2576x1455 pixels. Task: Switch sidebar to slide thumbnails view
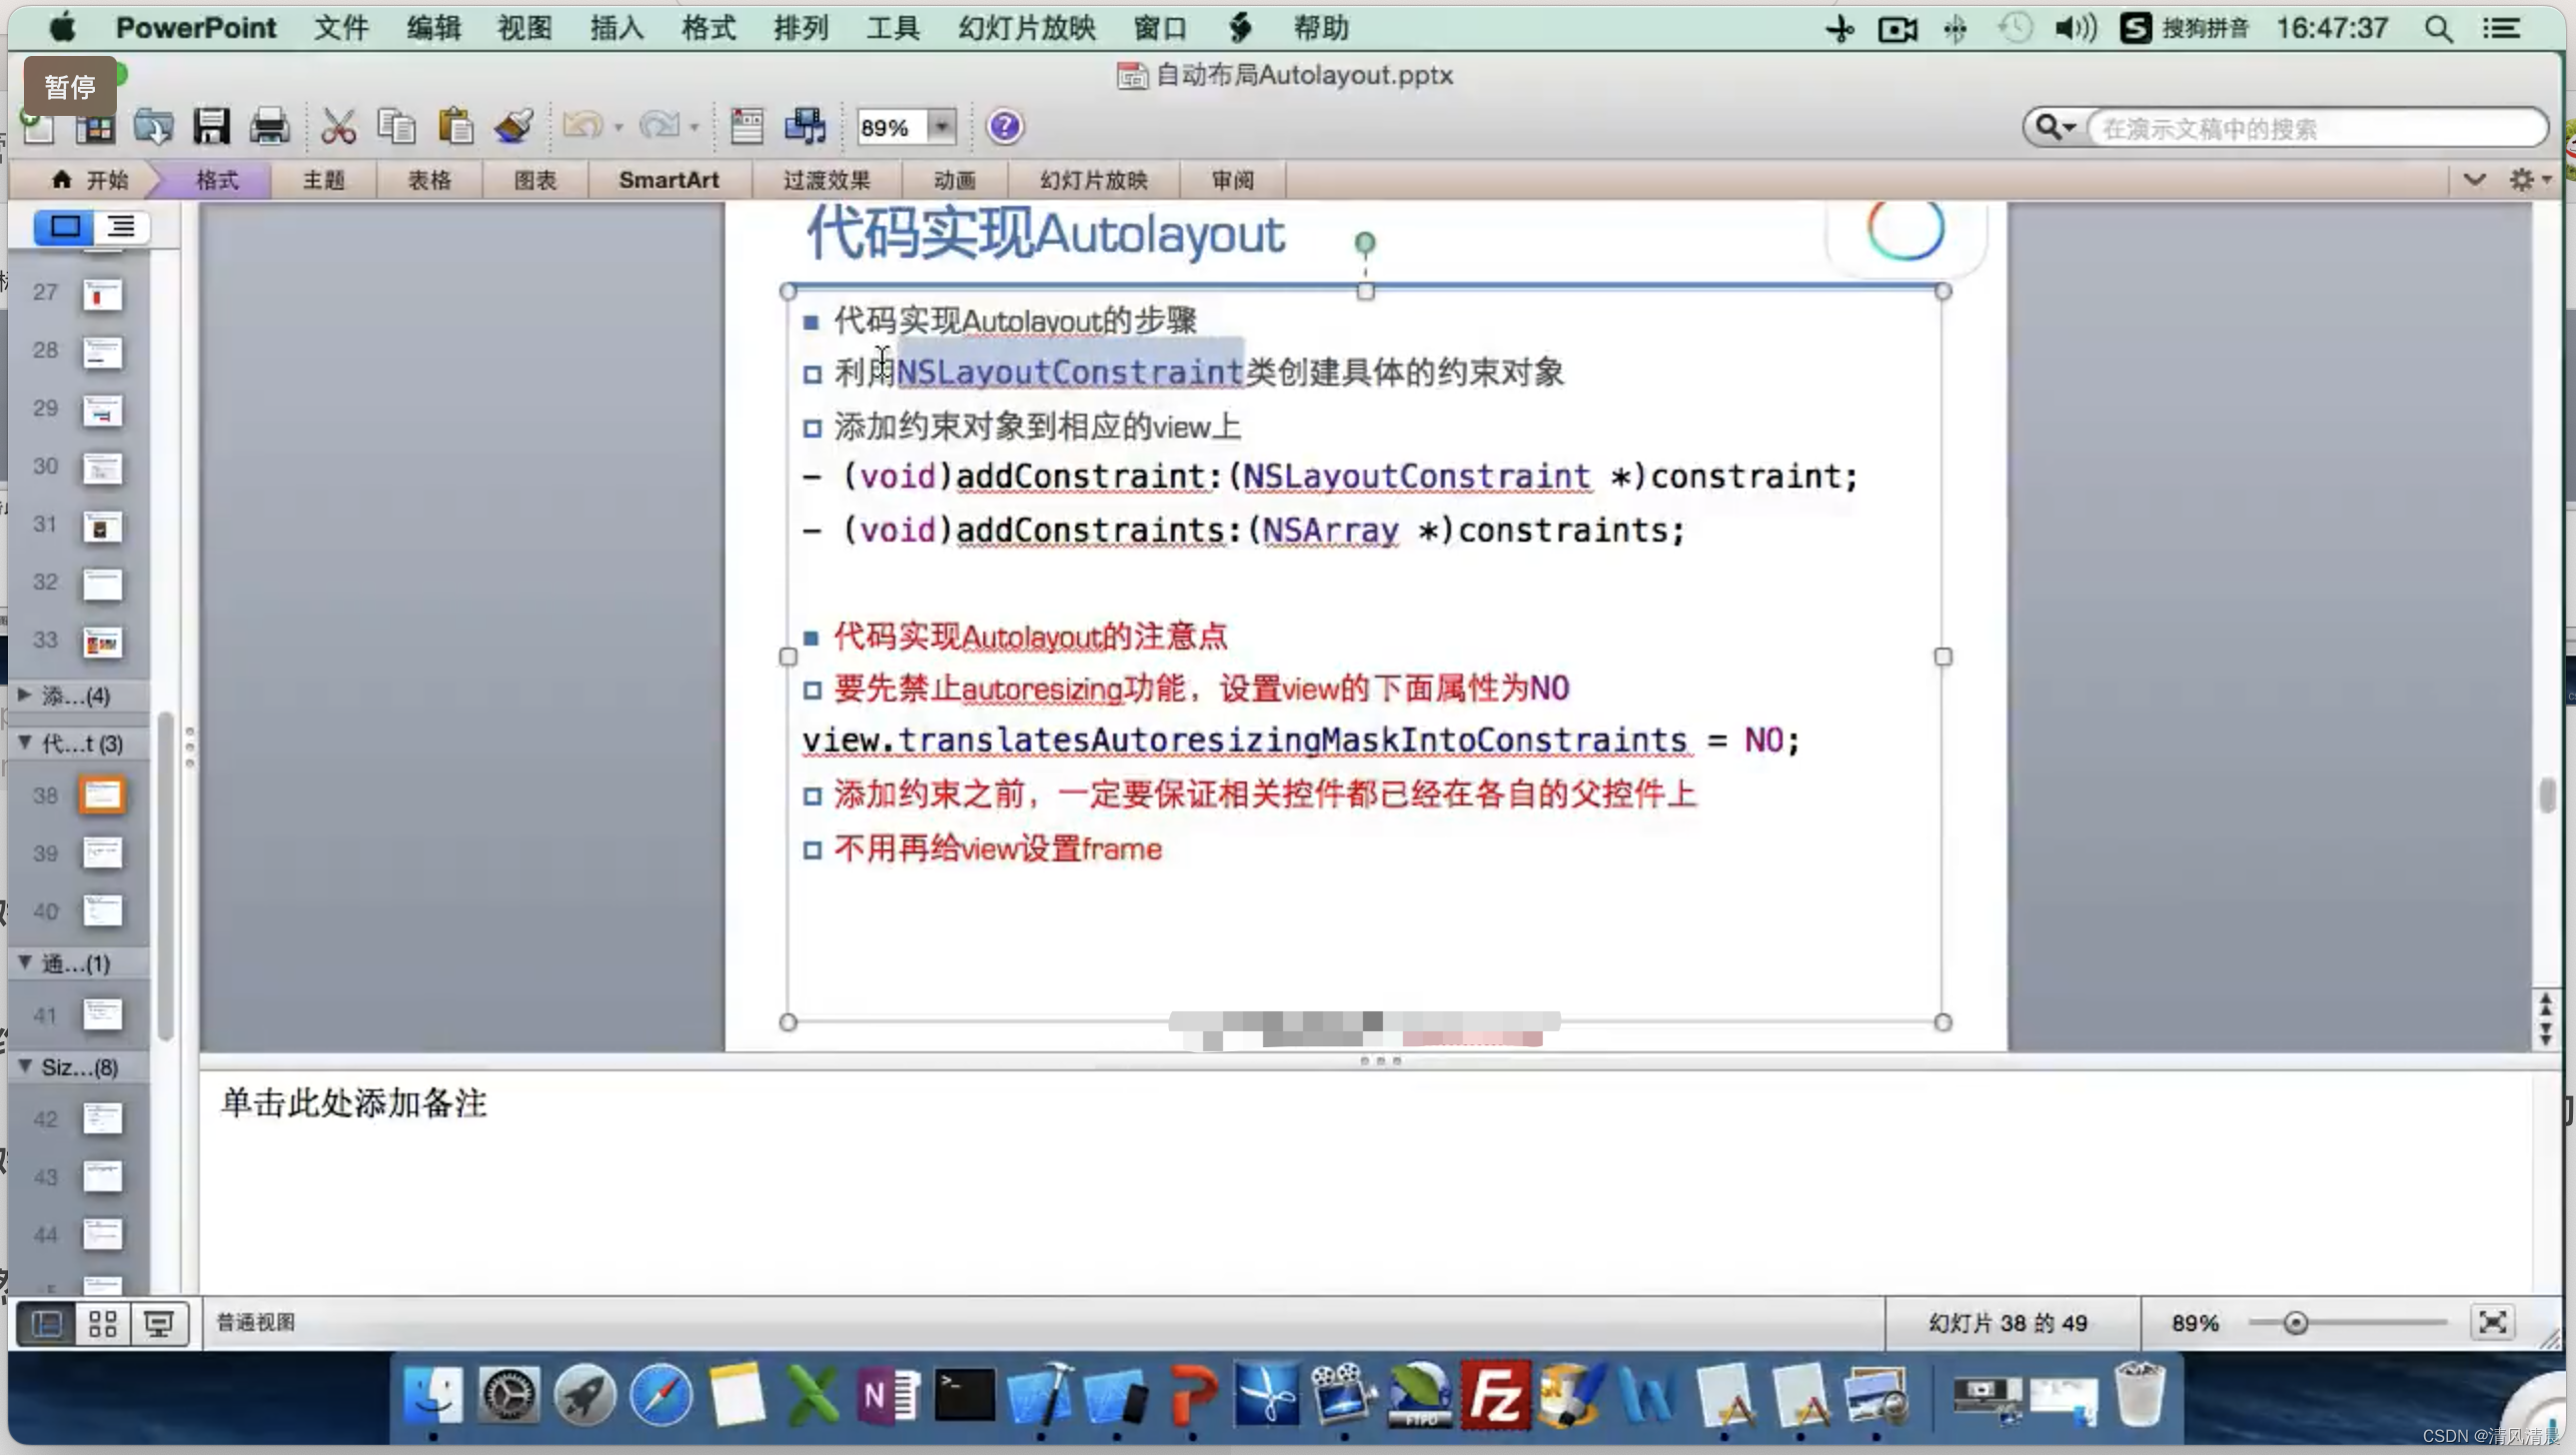click(64, 227)
